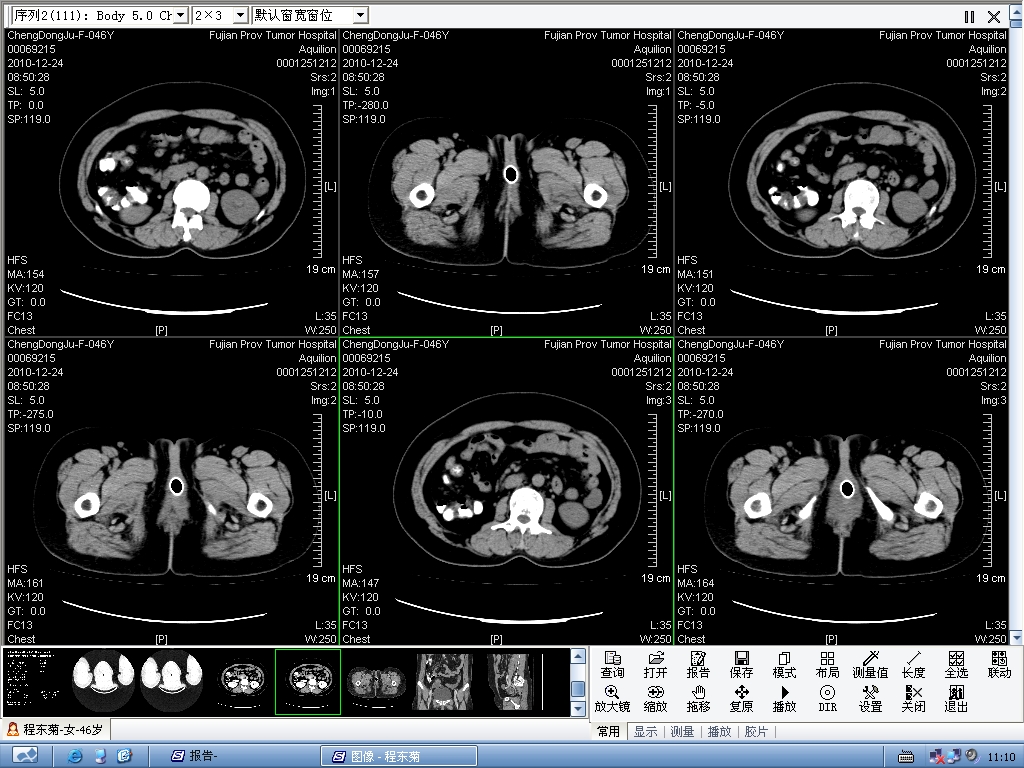
Task: Select the unhighlighted axial abdomen thumbnail left of the green-framed one
Action: coord(240,681)
